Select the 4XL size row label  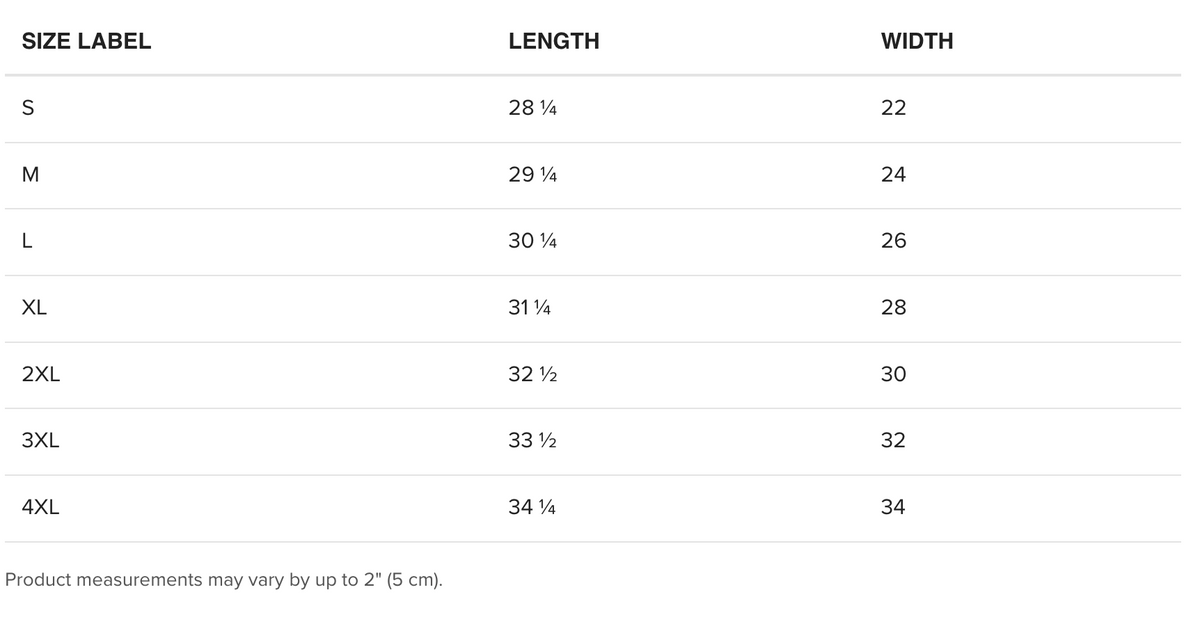(41, 507)
